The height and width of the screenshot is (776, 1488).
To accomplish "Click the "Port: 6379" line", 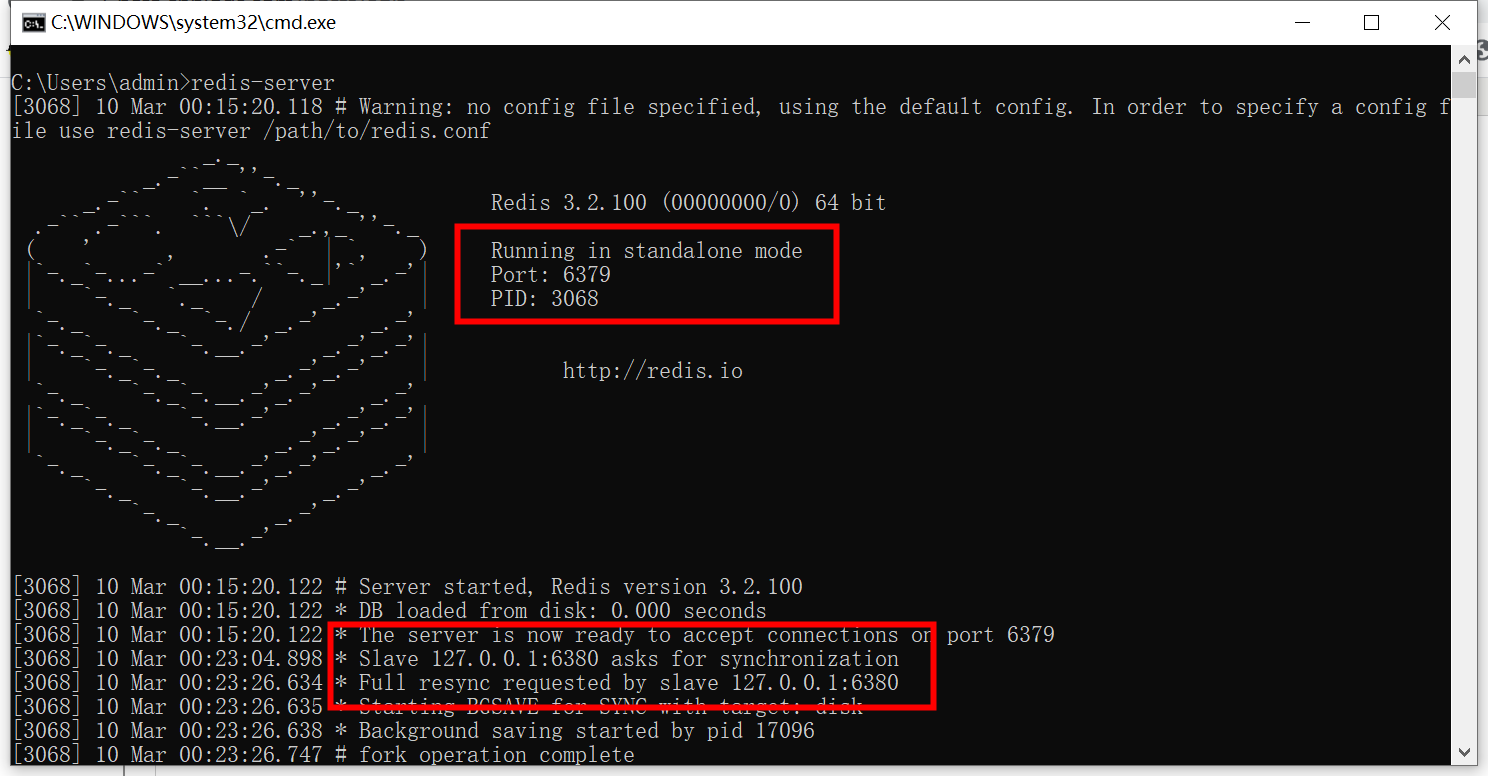I will (x=550, y=275).
